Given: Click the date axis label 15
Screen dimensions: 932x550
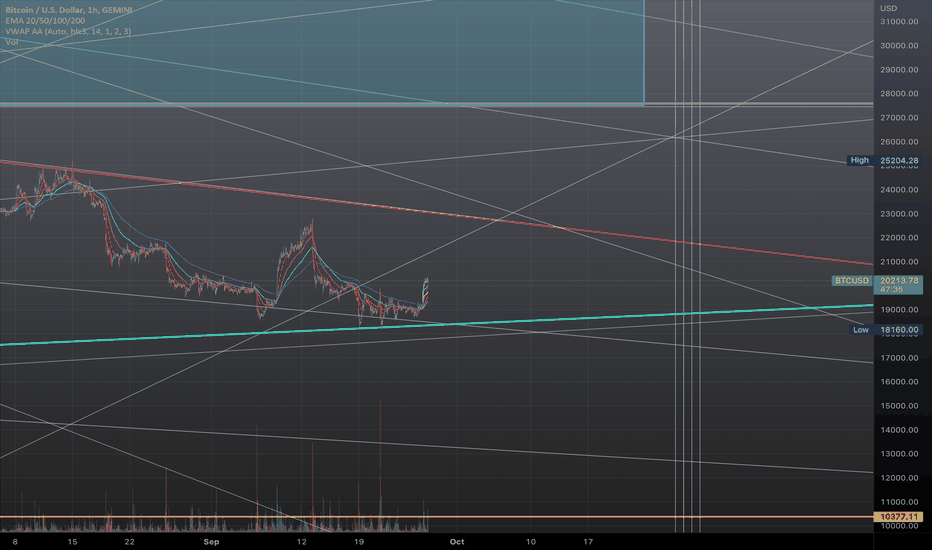Looking at the screenshot, I should pos(73,542).
